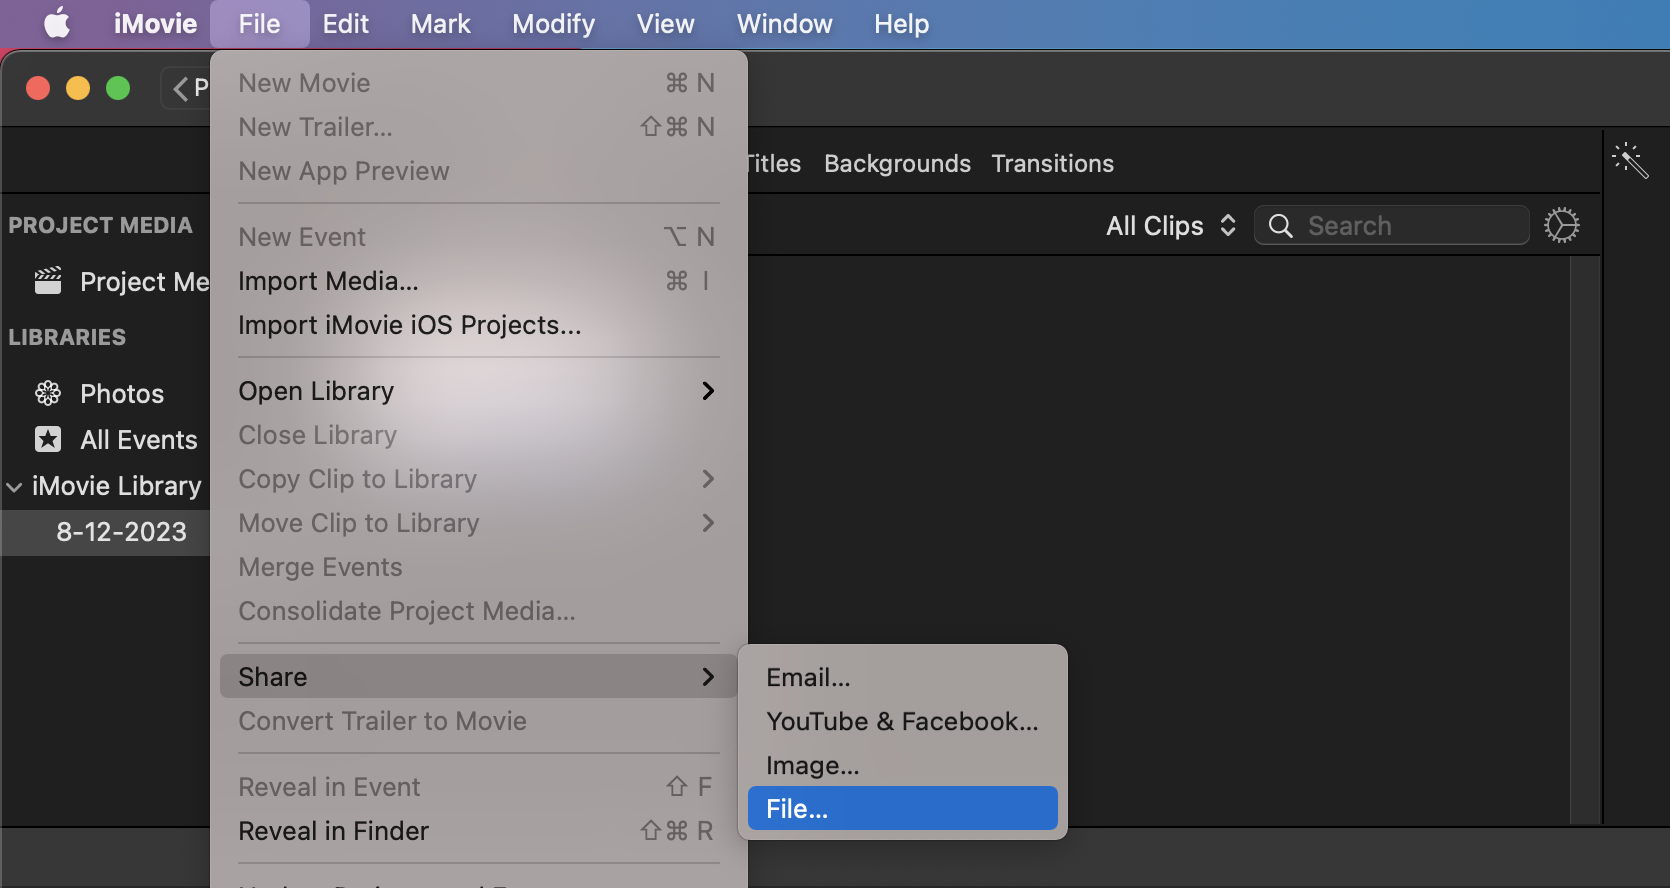Screen dimensions: 1670x888
Task: Close the open File menu
Action: tap(259, 23)
